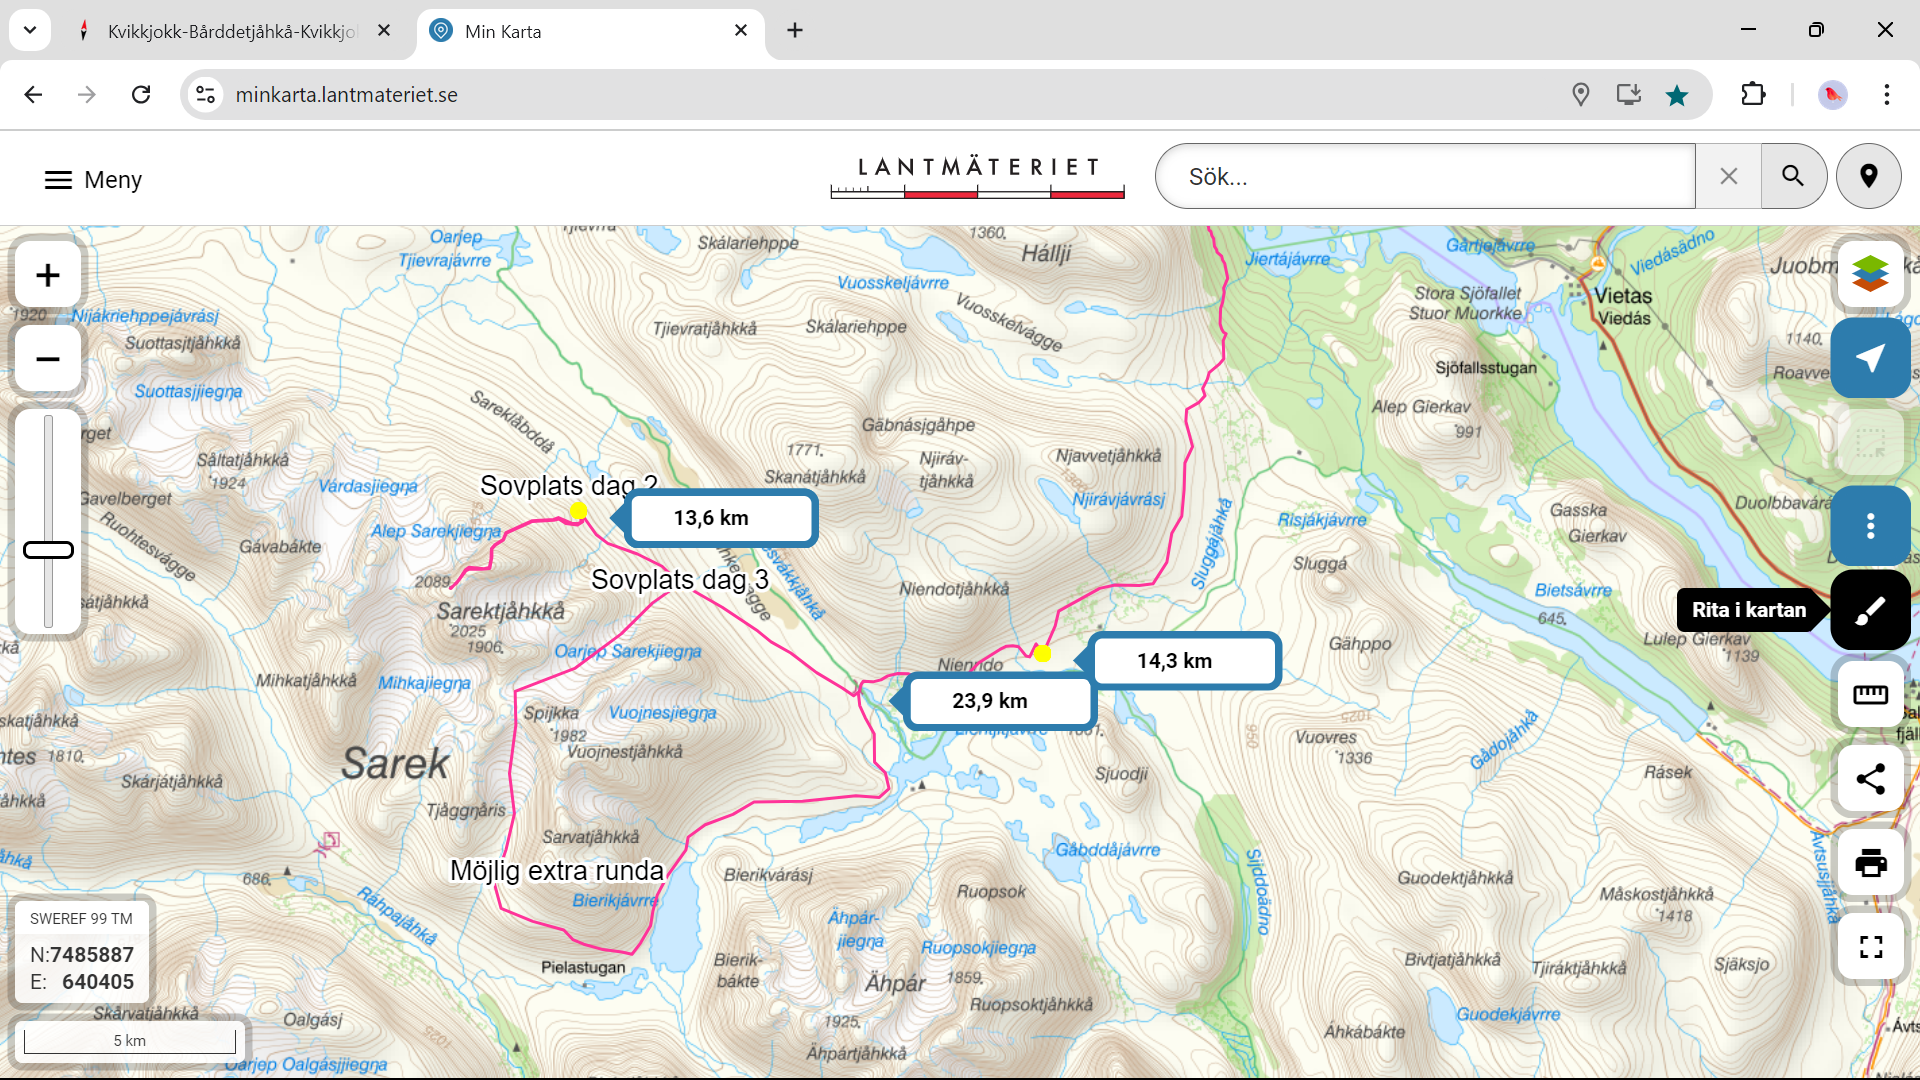Click the Pielastugan cabin label

click(x=583, y=968)
